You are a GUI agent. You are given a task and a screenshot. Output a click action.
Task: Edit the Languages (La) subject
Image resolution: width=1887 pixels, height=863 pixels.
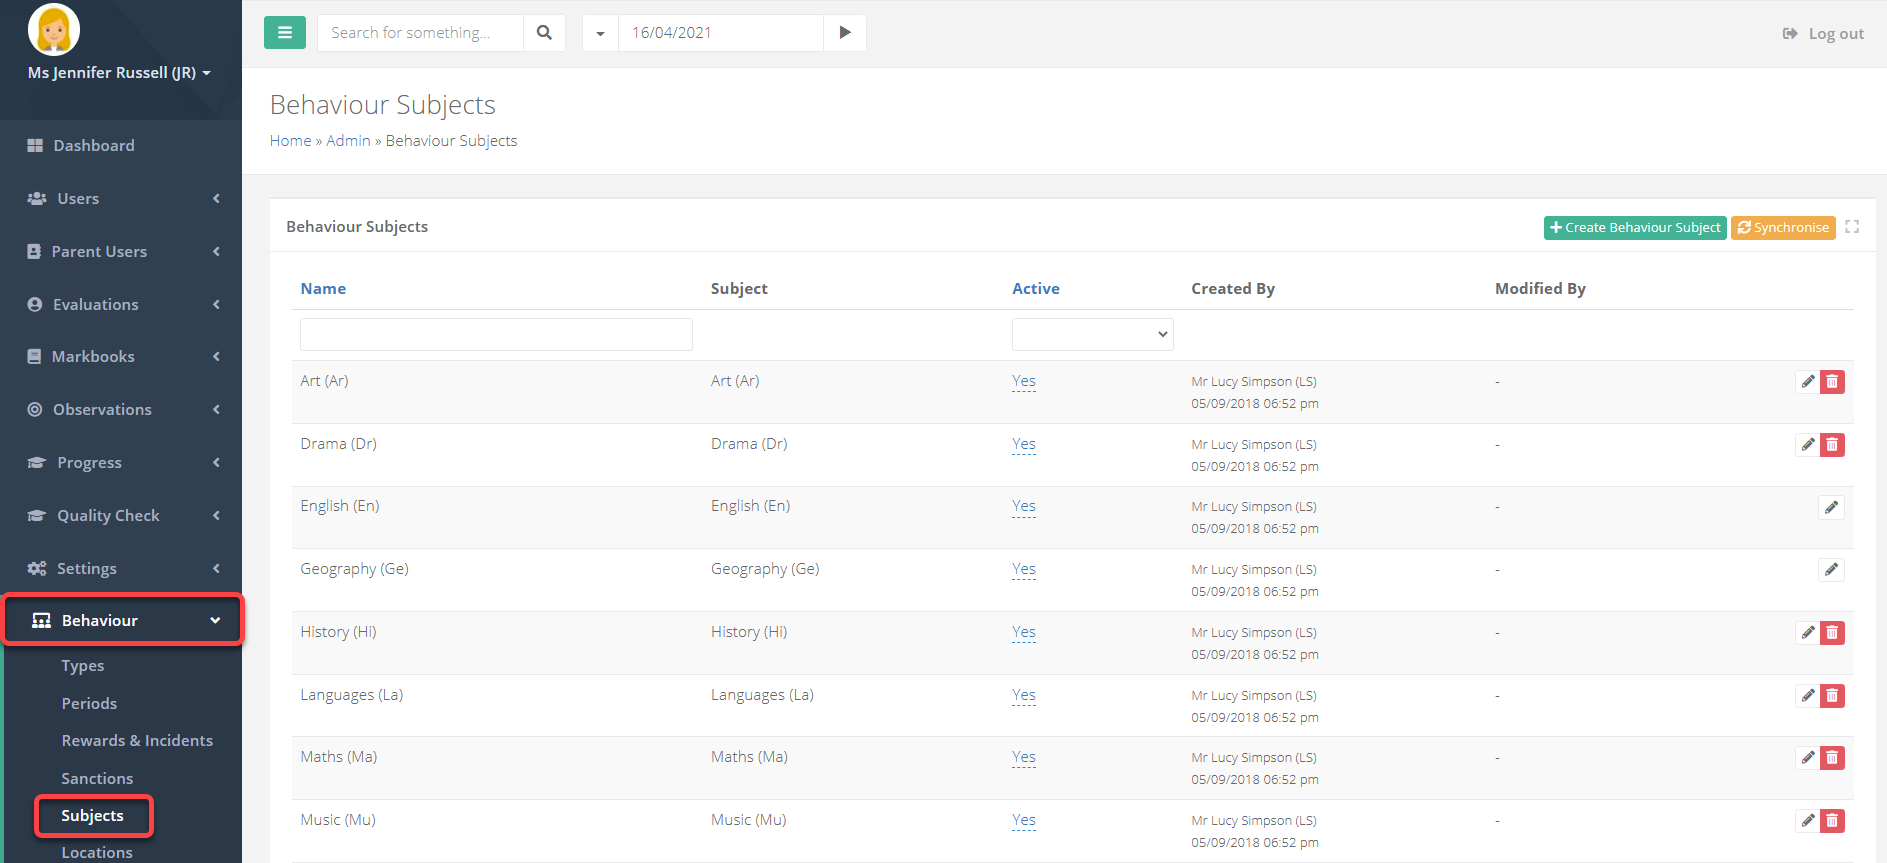[x=1807, y=696]
